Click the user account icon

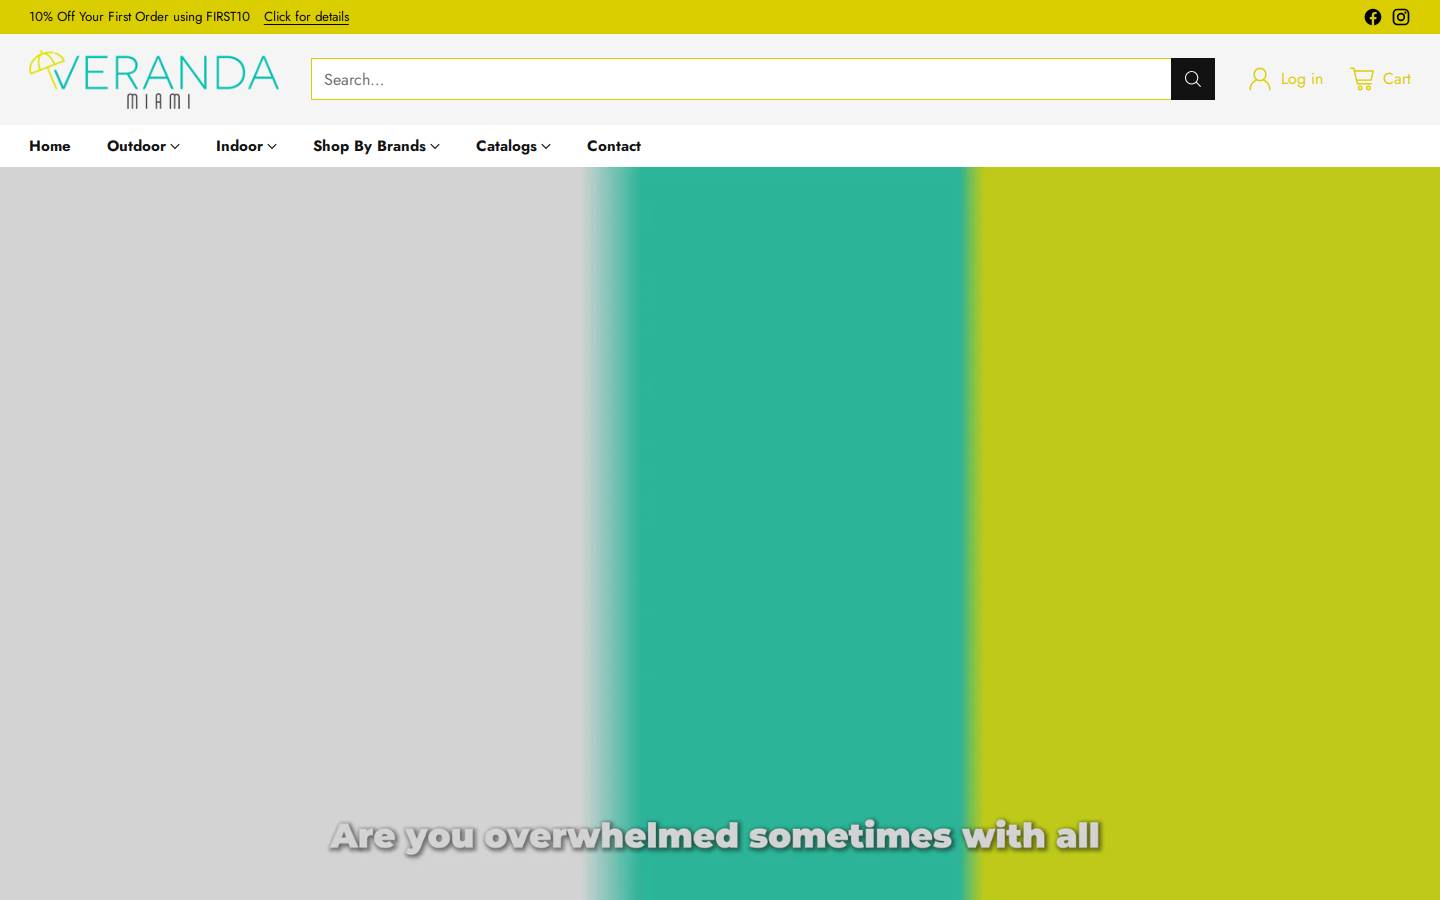(1260, 79)
